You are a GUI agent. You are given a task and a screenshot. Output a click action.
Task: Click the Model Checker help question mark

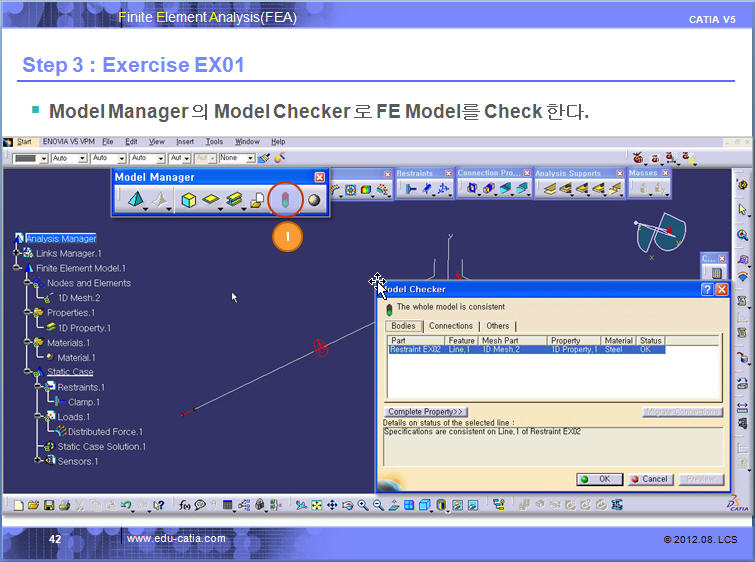tap(707, 289)
